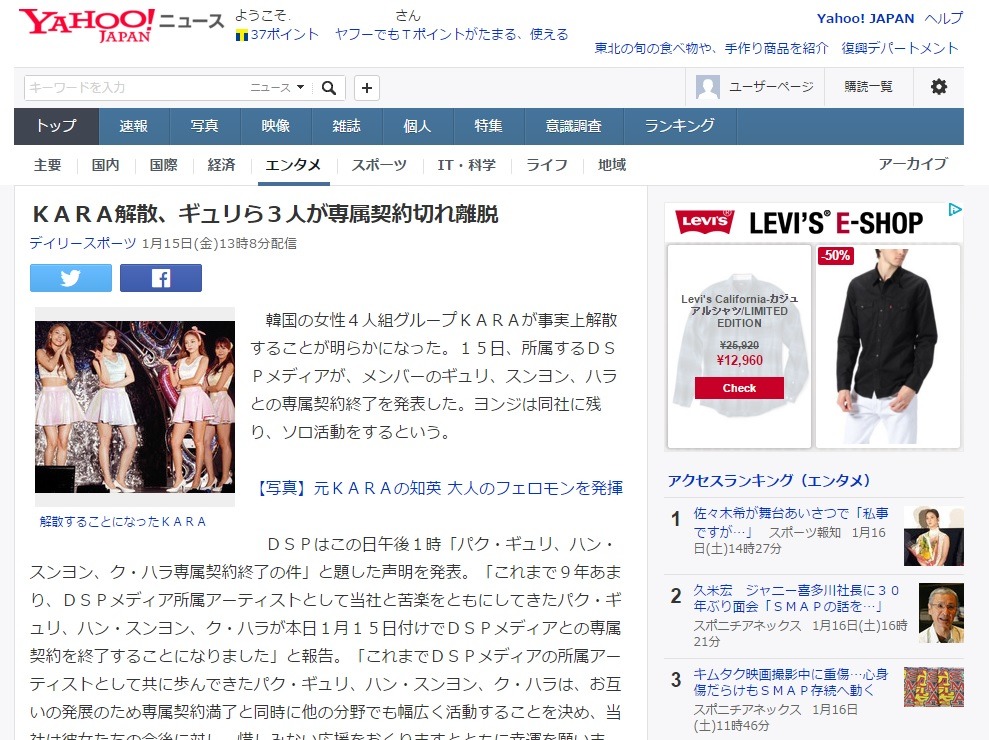Click the AdChoices icon on Levi's ad
Viewport: 989px width, 740px height.
(x=955, y=209)
